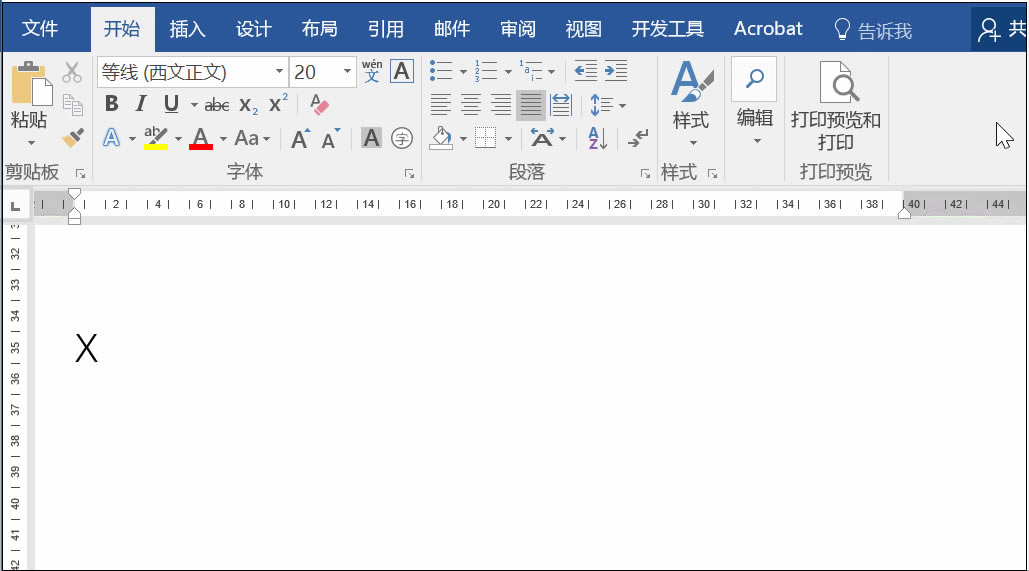Click the numbered list icon

coord(486,70)
